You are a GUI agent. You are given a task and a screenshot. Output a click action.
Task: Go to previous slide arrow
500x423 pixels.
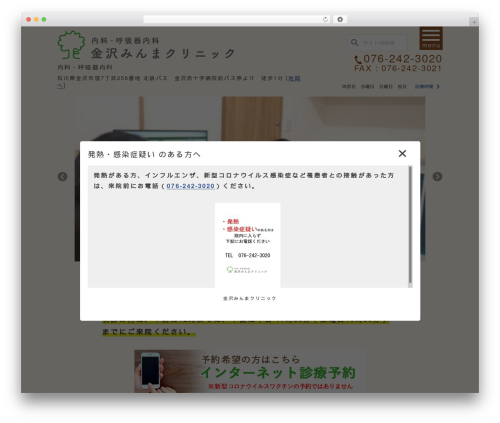pos(63,176)
